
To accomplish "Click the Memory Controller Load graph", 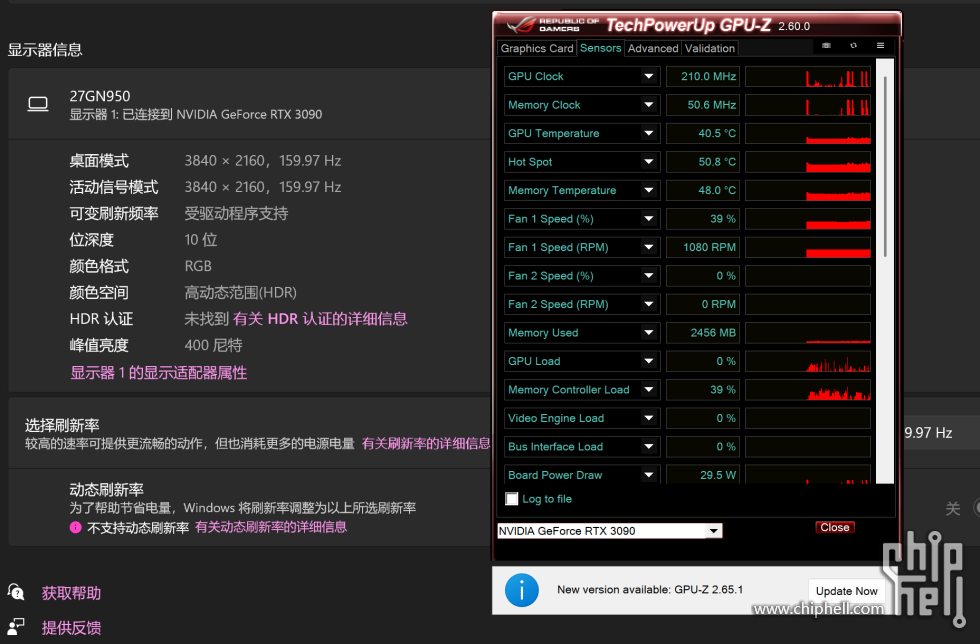I will tap(808, 390).
